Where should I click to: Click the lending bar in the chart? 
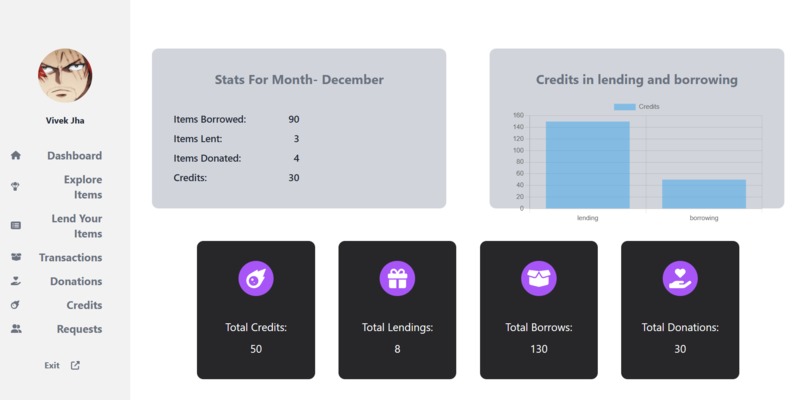click(588, 165)
